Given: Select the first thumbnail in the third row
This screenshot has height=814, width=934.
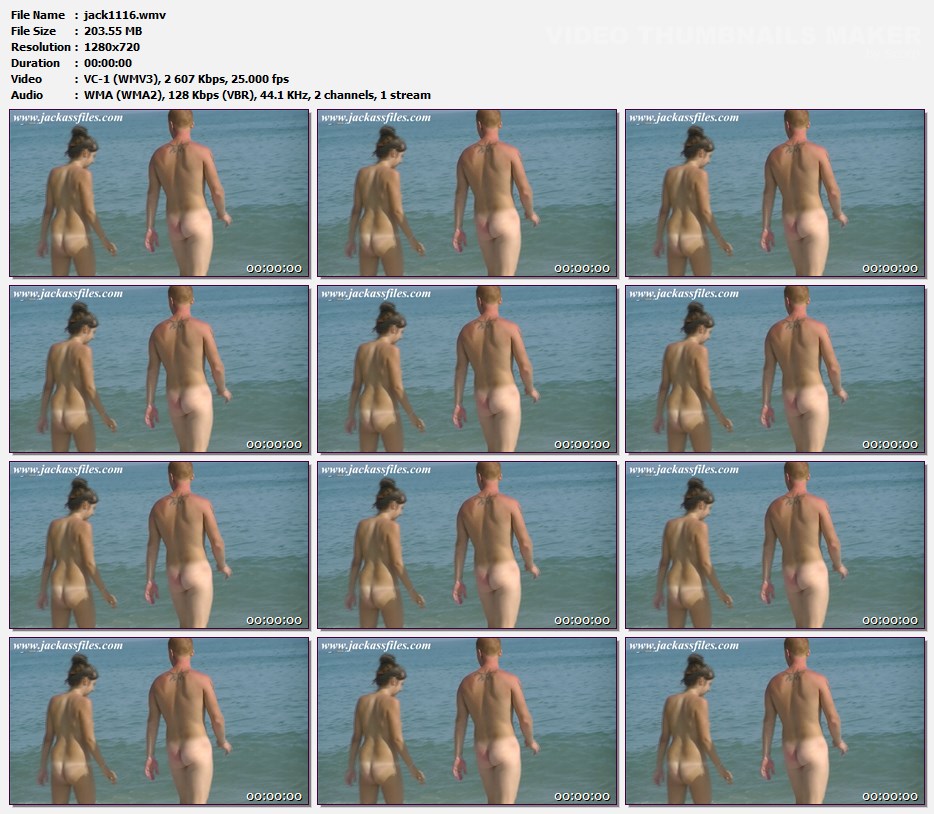Looking at the screenshot, I should (160, 545).
